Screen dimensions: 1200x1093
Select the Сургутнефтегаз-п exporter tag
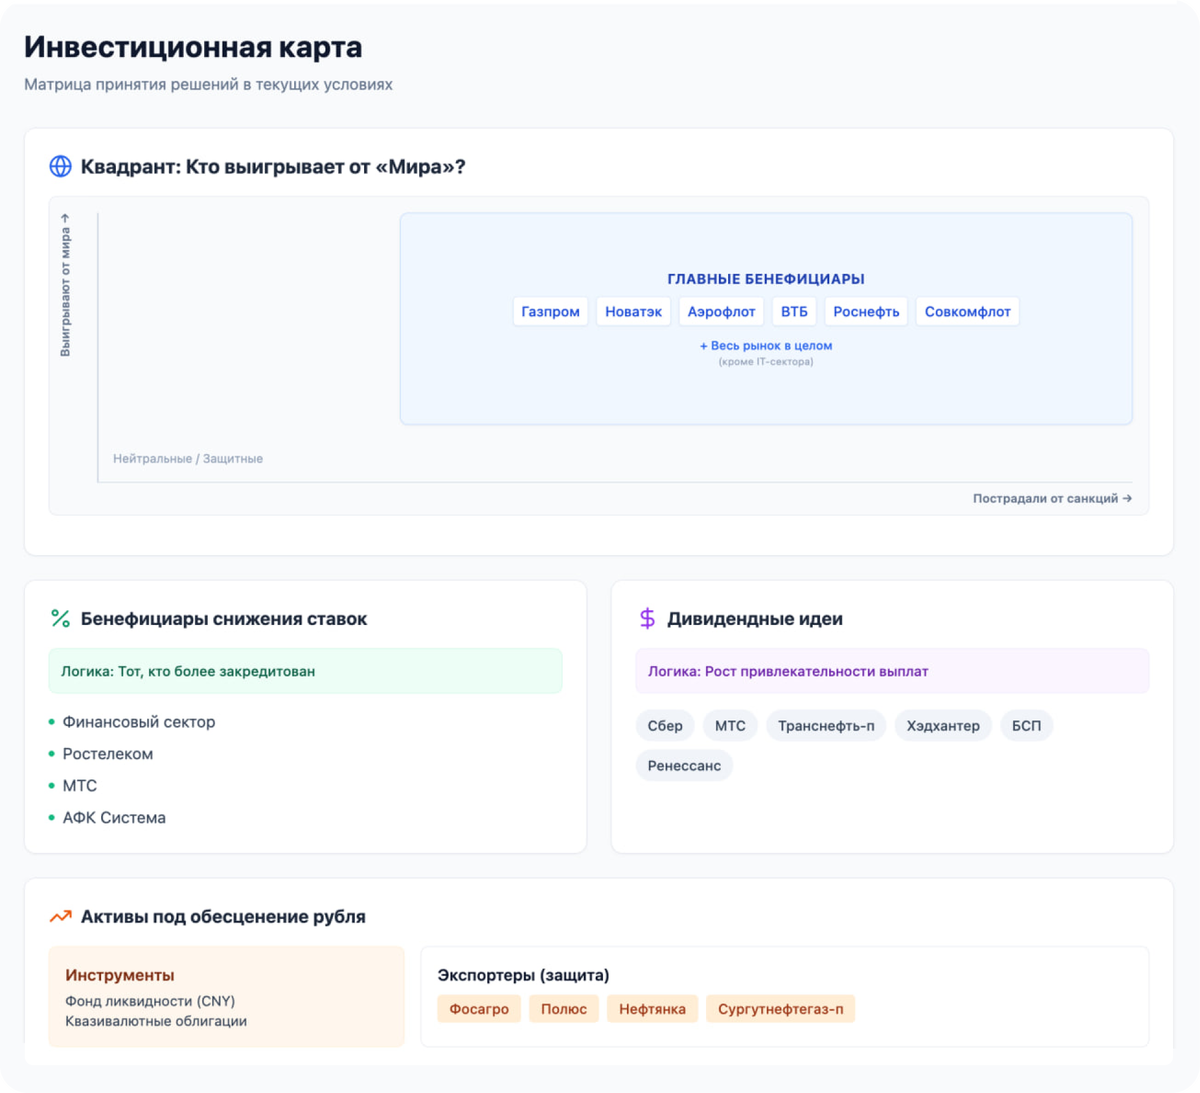[x=780, y=1009]
